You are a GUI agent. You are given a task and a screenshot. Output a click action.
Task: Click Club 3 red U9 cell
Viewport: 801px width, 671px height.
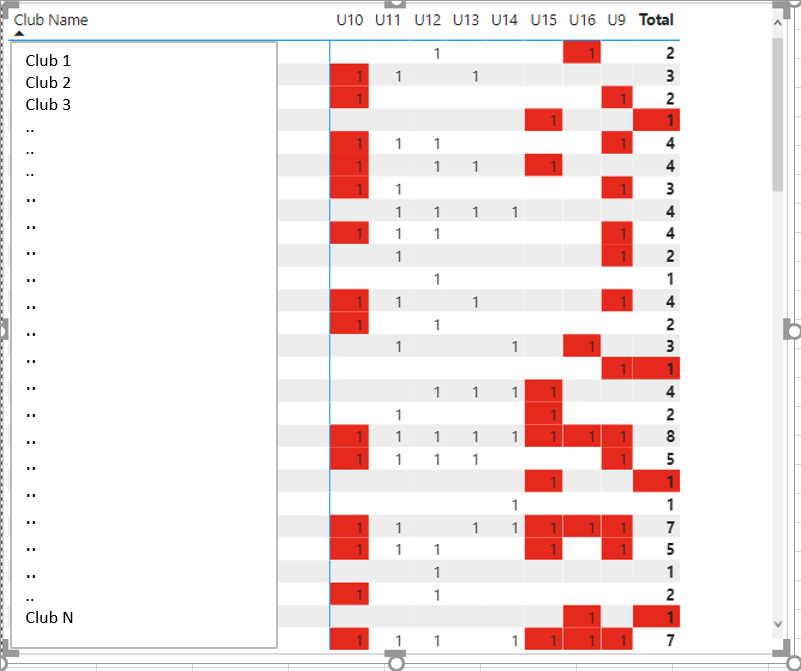[x=617, y=98]
